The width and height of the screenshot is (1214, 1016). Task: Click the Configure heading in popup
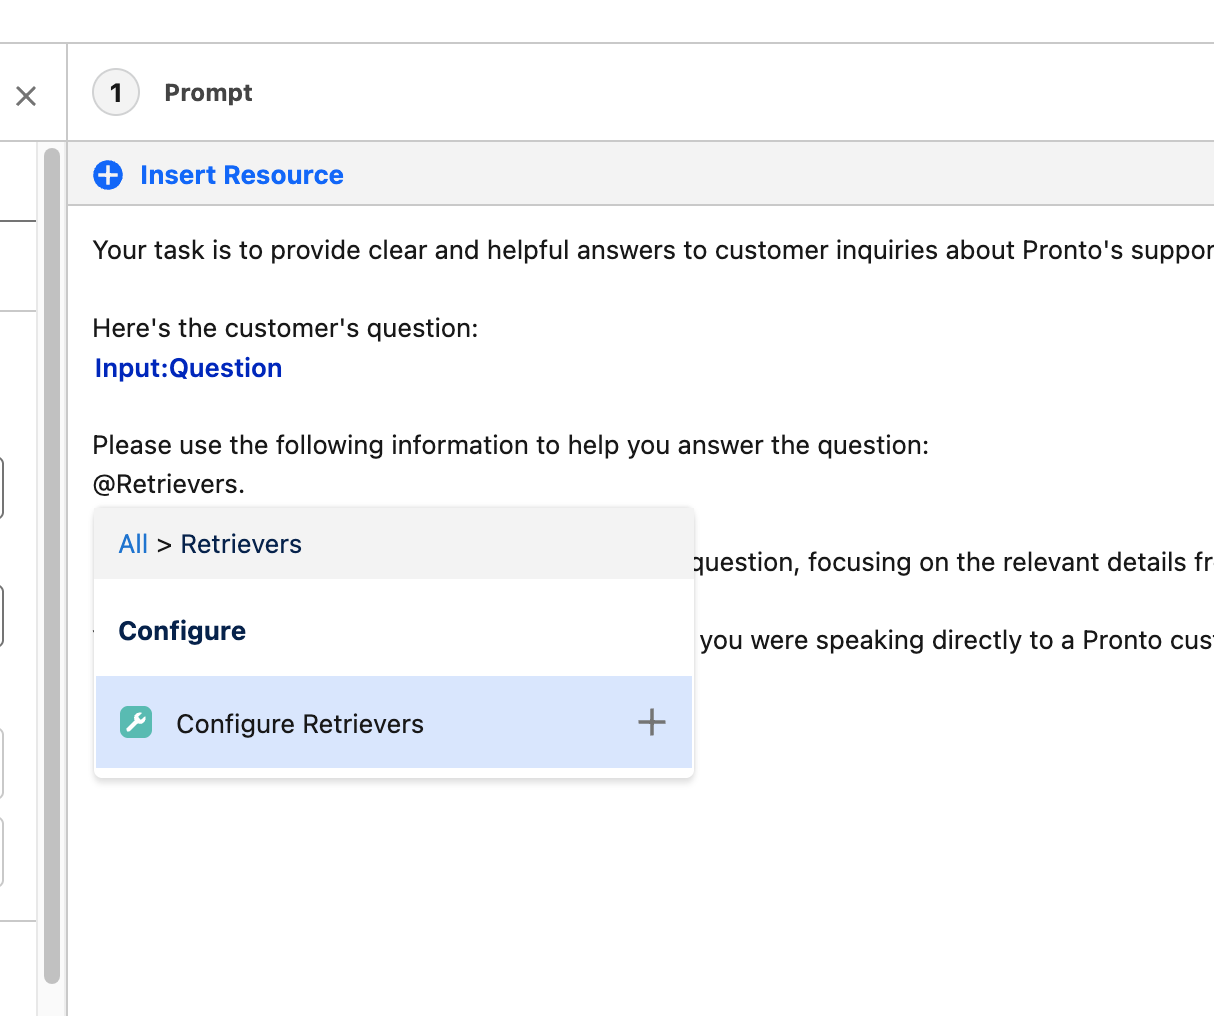[182, 631]
